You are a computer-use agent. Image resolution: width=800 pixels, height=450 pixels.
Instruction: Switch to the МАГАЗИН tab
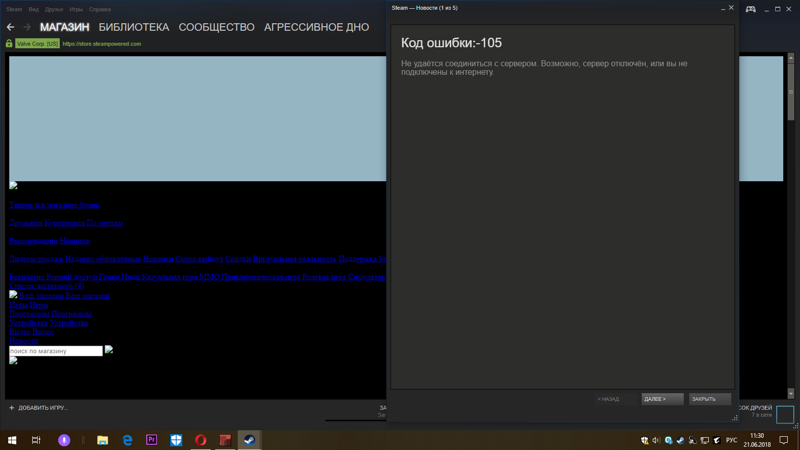coord(65,27)
